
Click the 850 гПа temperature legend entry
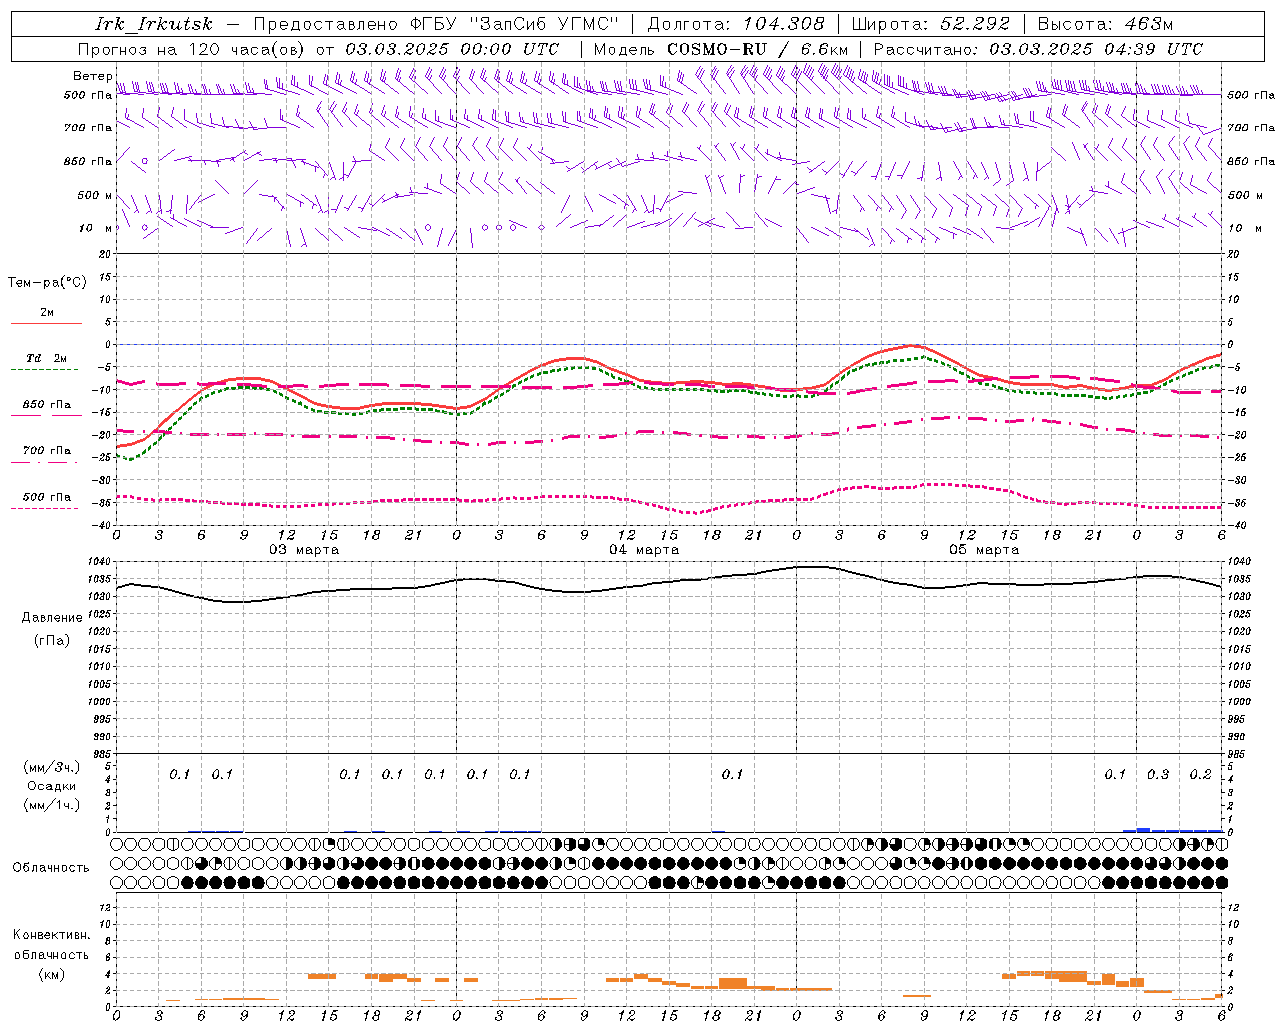point(47,405)
